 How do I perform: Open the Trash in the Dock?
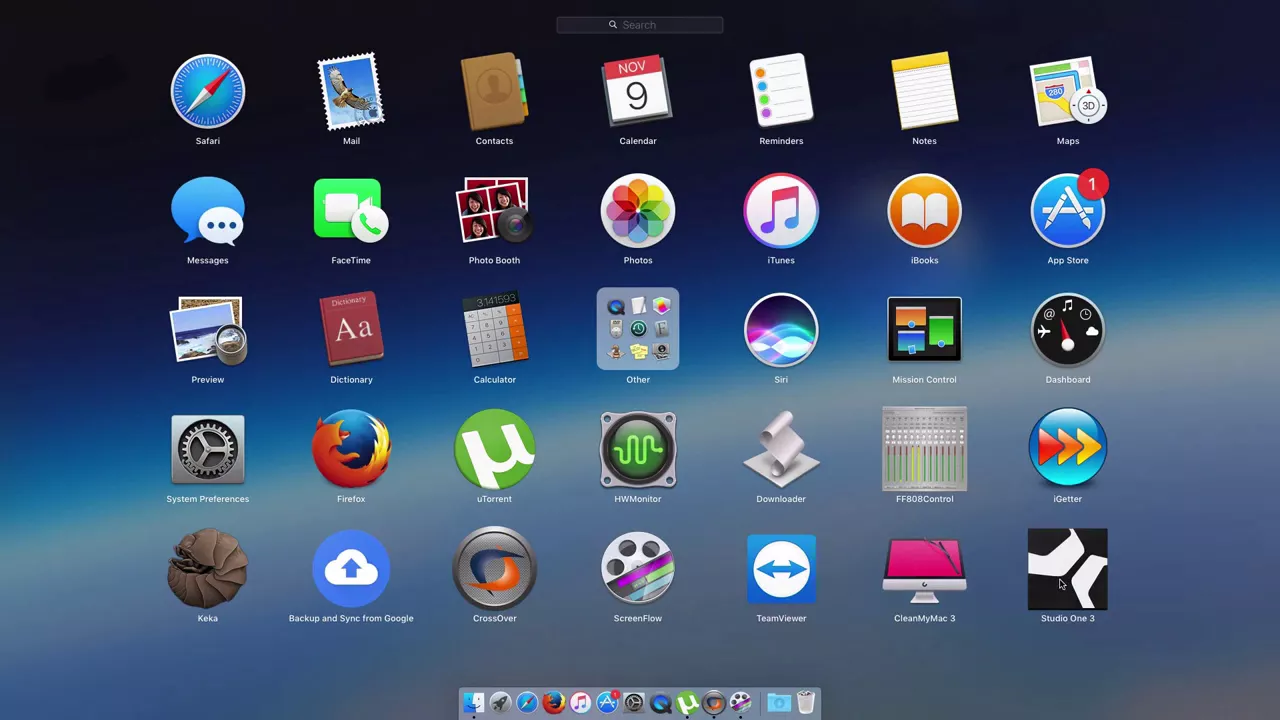(x=806, y=703)
